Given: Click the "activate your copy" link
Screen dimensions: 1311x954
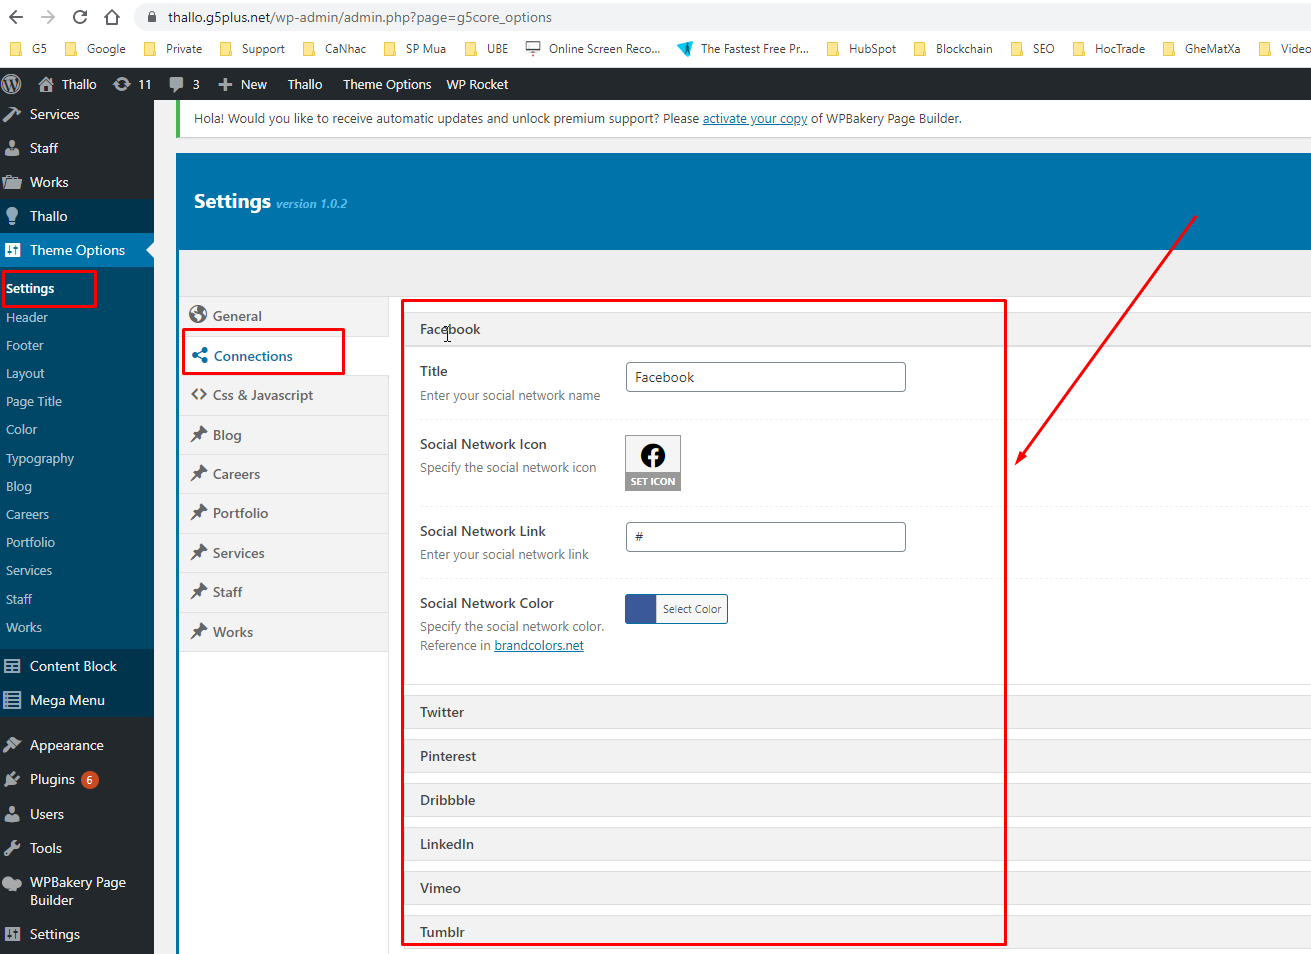Looking at the screenshot, I should coord(755,118).
